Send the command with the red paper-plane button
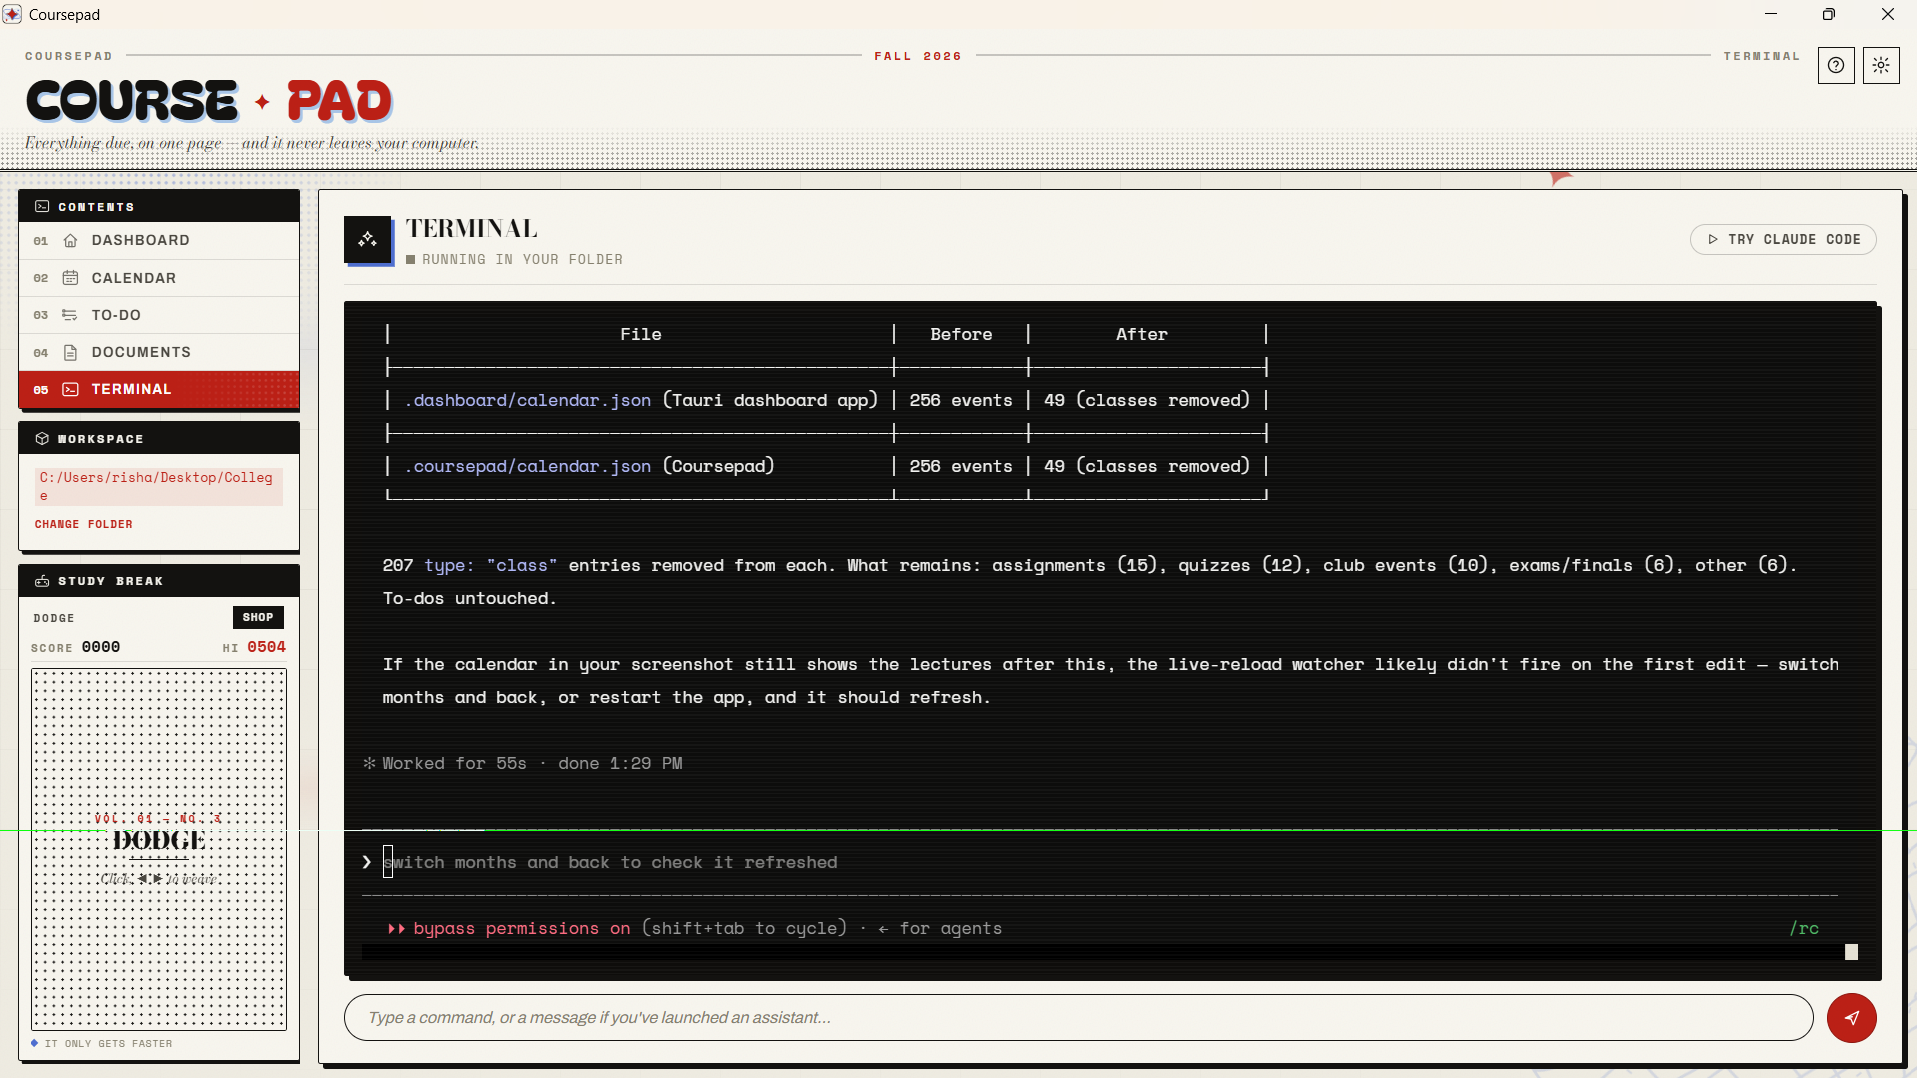The width and height of the screenshot is (1917, 1078). 1851,1018
